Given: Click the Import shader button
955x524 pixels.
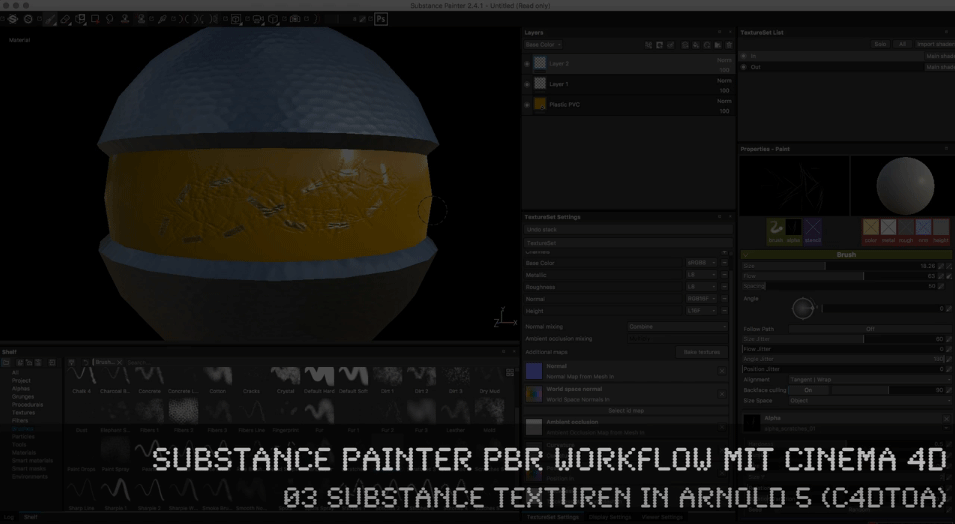Looking at the screenshot, I should [934, 44].
